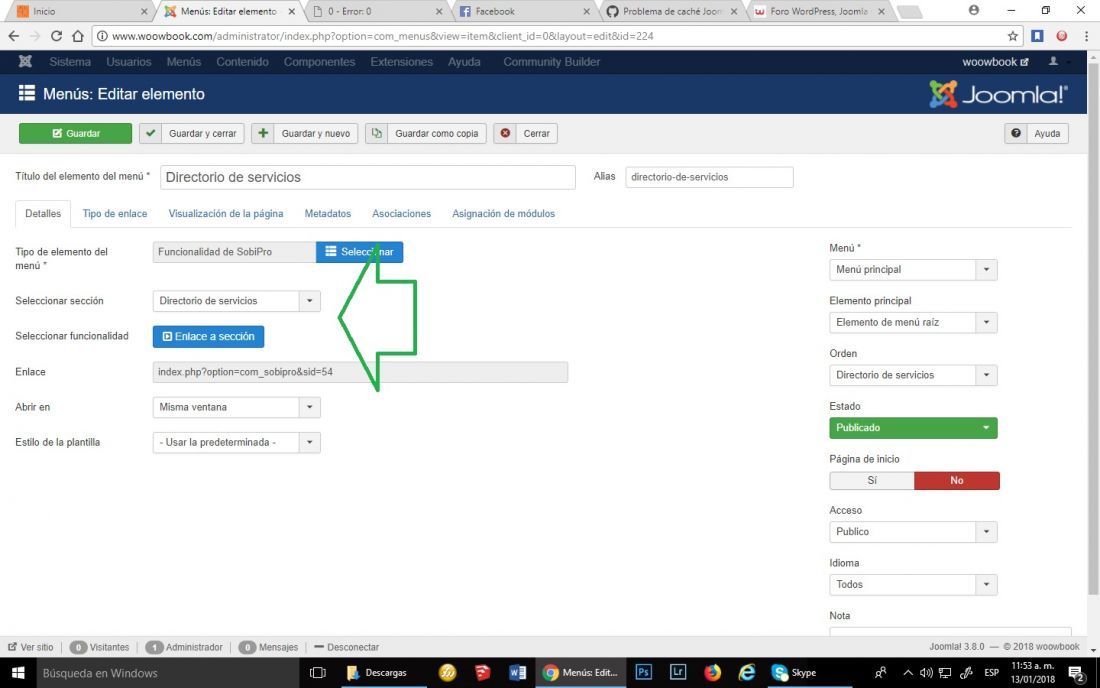This screenshot has height=688, width=1100.
Task: Switch to the Tipo de enlace tab
Action: (115, 213)
